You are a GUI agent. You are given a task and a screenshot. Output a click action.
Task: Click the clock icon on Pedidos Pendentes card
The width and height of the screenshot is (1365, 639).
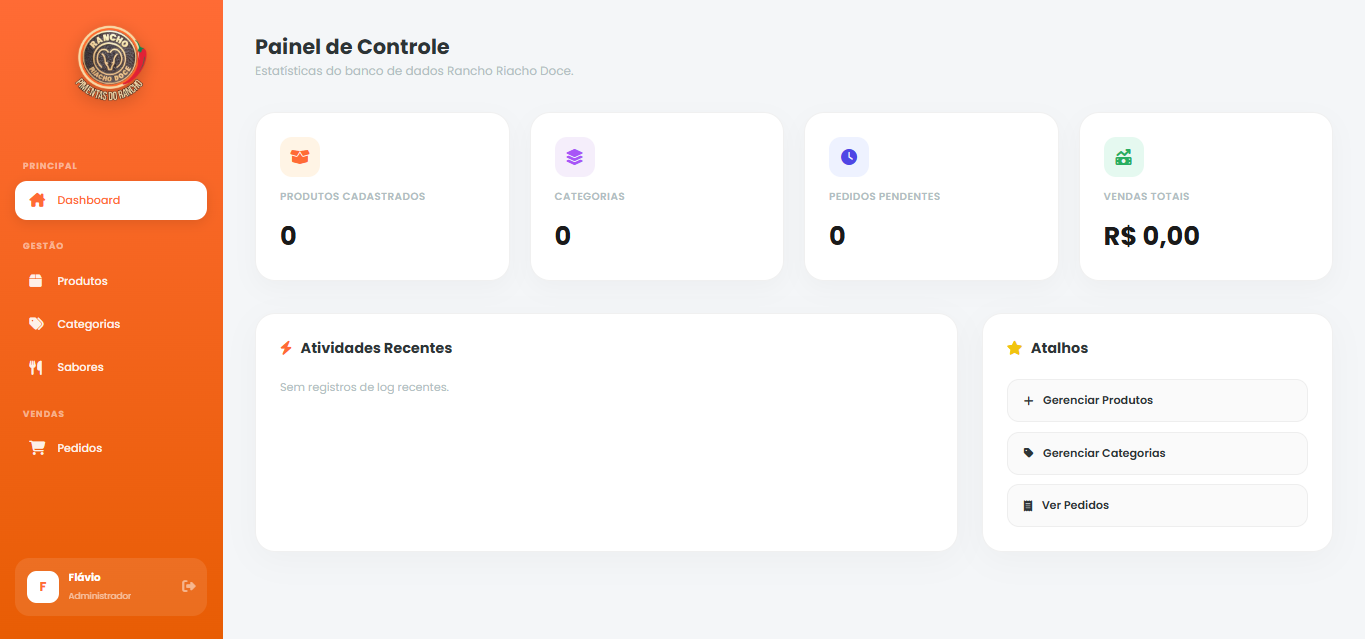coord(849,157)
